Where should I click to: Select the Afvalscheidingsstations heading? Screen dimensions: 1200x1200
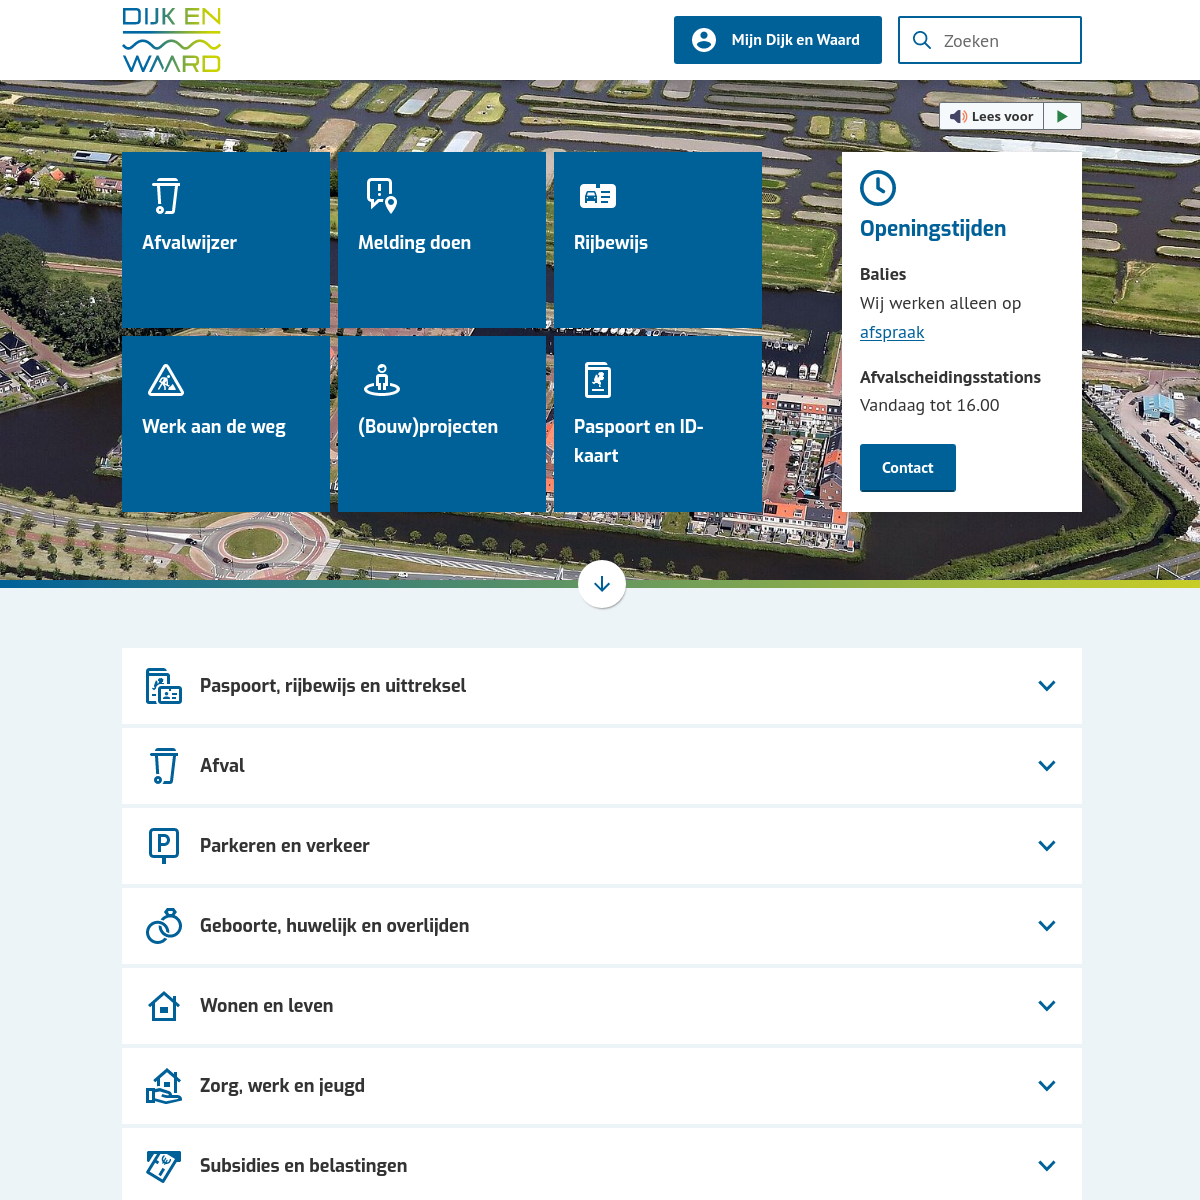(950, 377)
